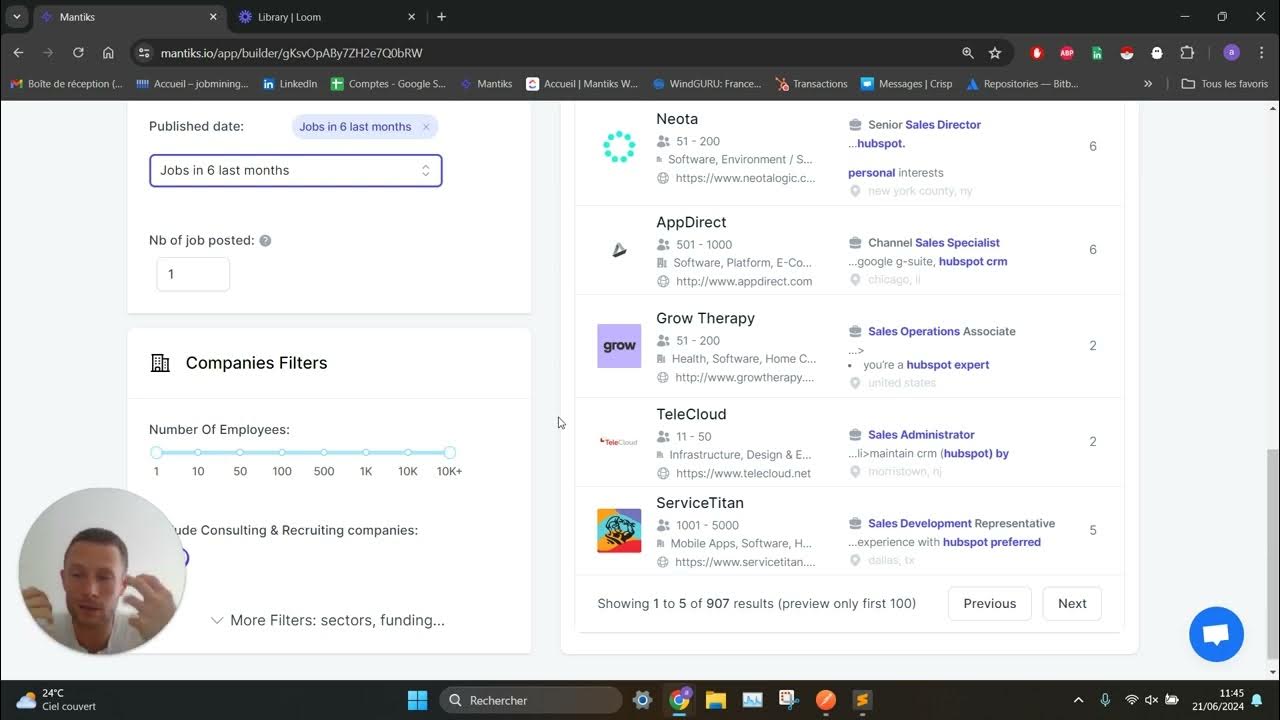Screen dimensions: 1280x720
Task: Click the Next results button
Action: click(x=1072, y=603)
